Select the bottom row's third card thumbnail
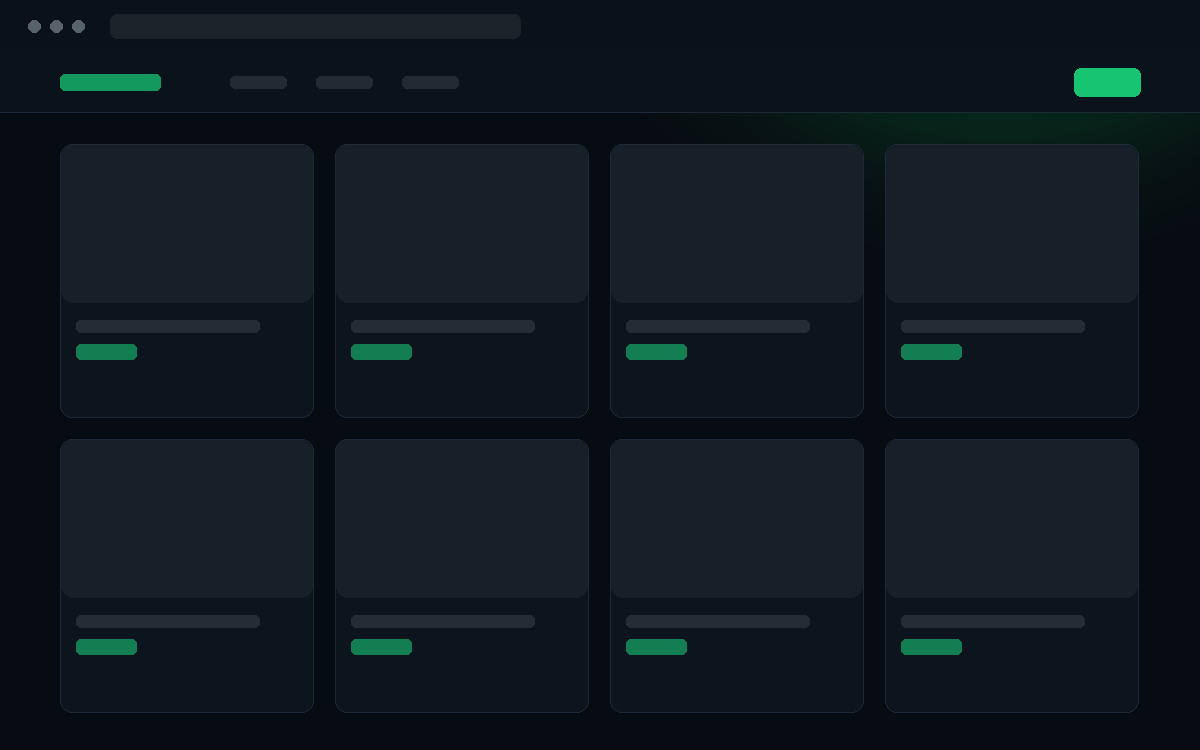 pos(737,519)
